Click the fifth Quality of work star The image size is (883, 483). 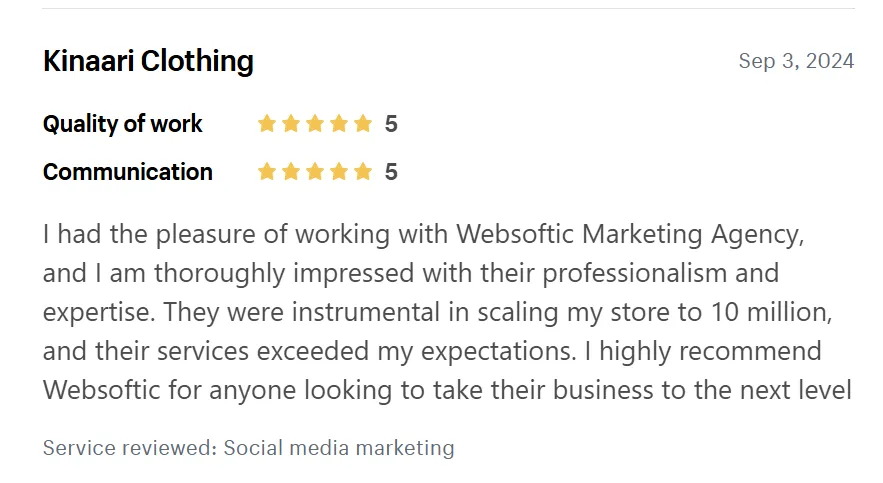[363, 123]
